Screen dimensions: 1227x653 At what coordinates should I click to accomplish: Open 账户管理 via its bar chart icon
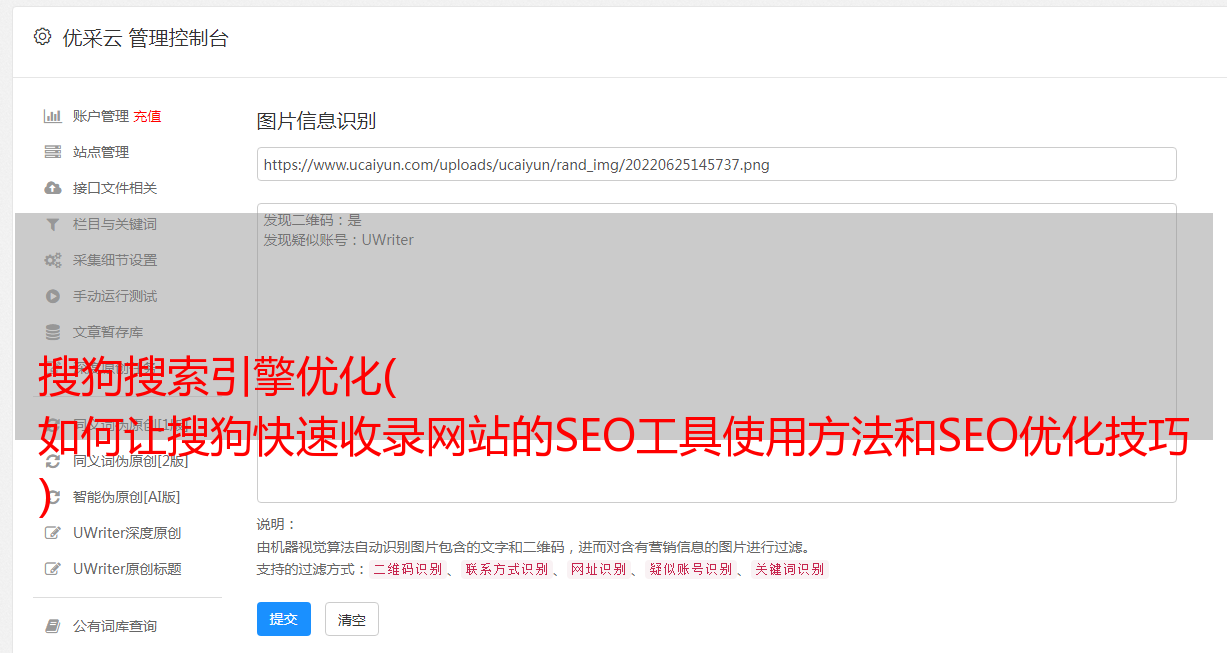pos(53,116)
